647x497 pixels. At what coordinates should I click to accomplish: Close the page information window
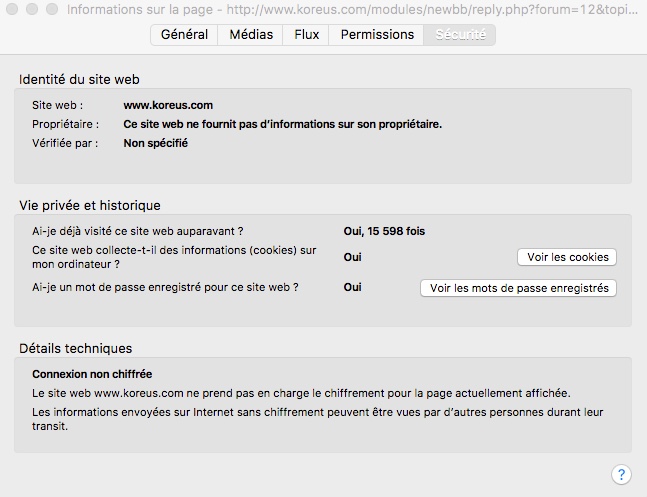[x=12, y=9]
